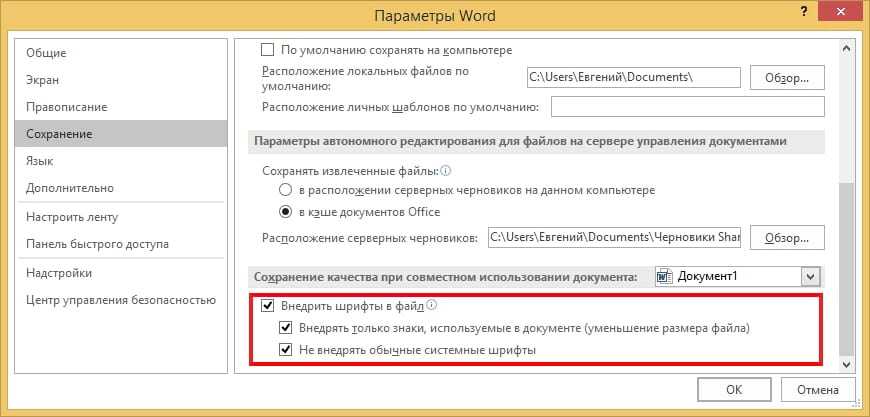Uncheck Не внедрять обычные системные шрифты
870x417 pixels.
point(287,350)
